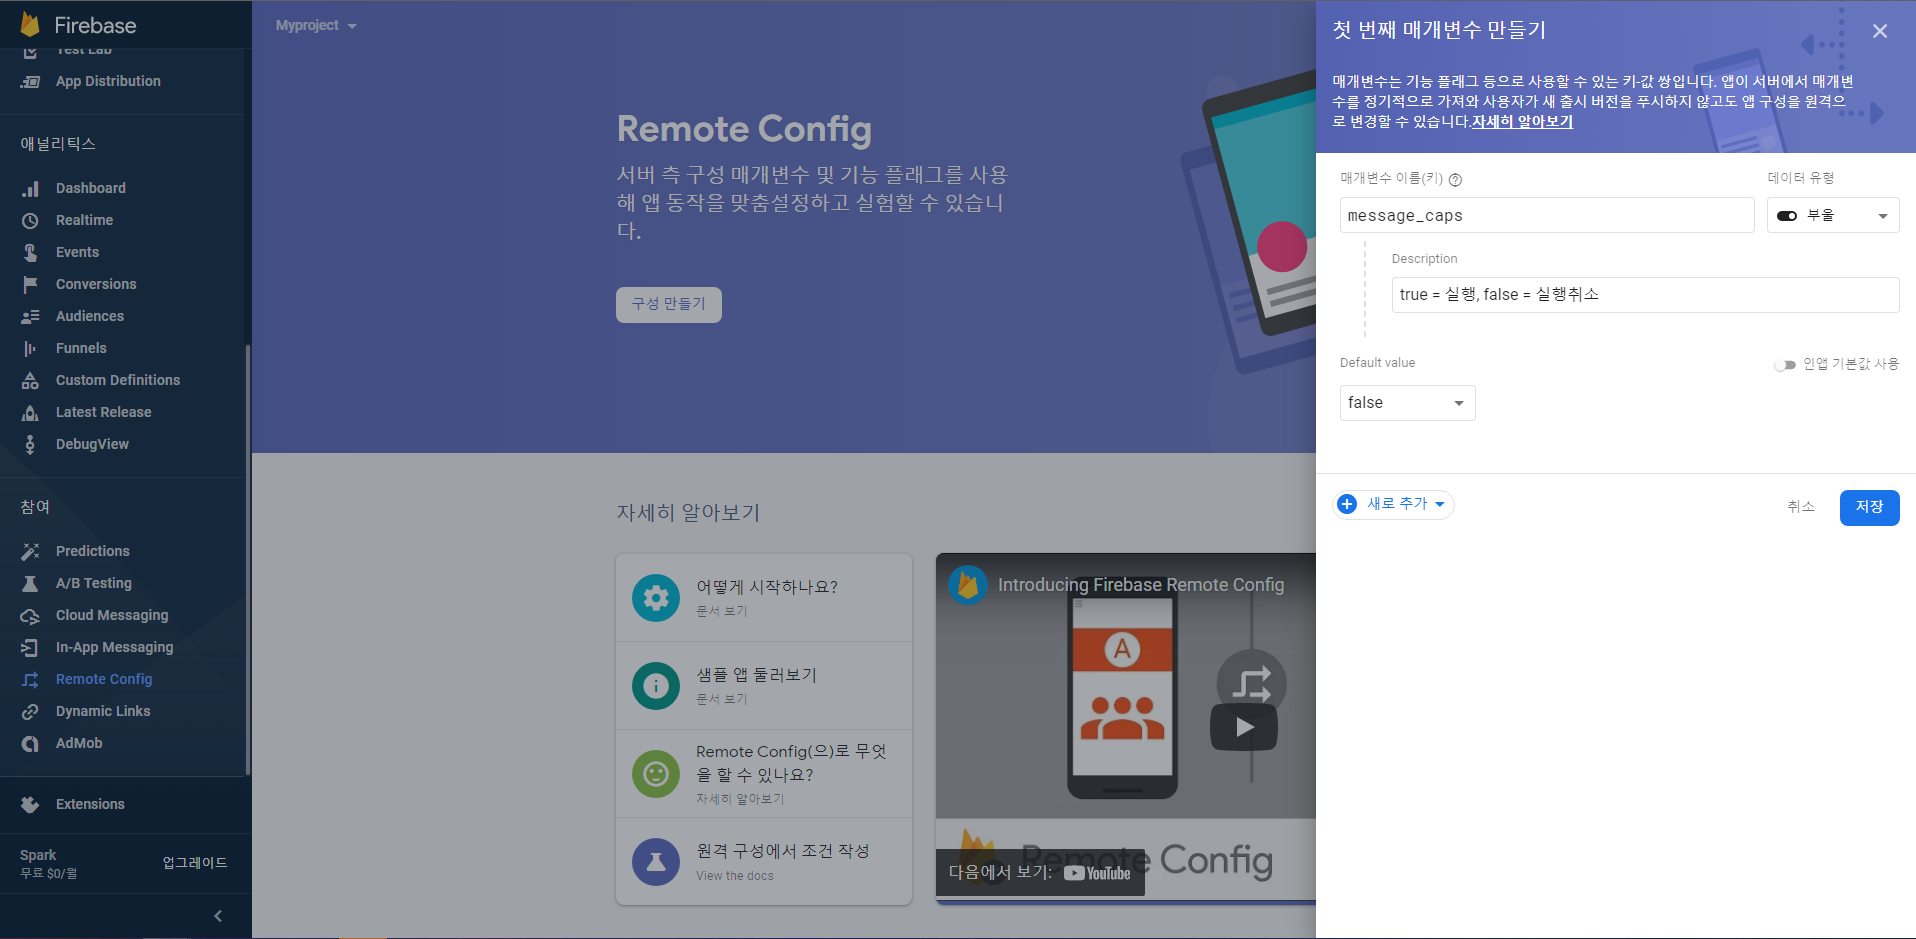Open the Myproject project selector dropdown

coord(316,25)
